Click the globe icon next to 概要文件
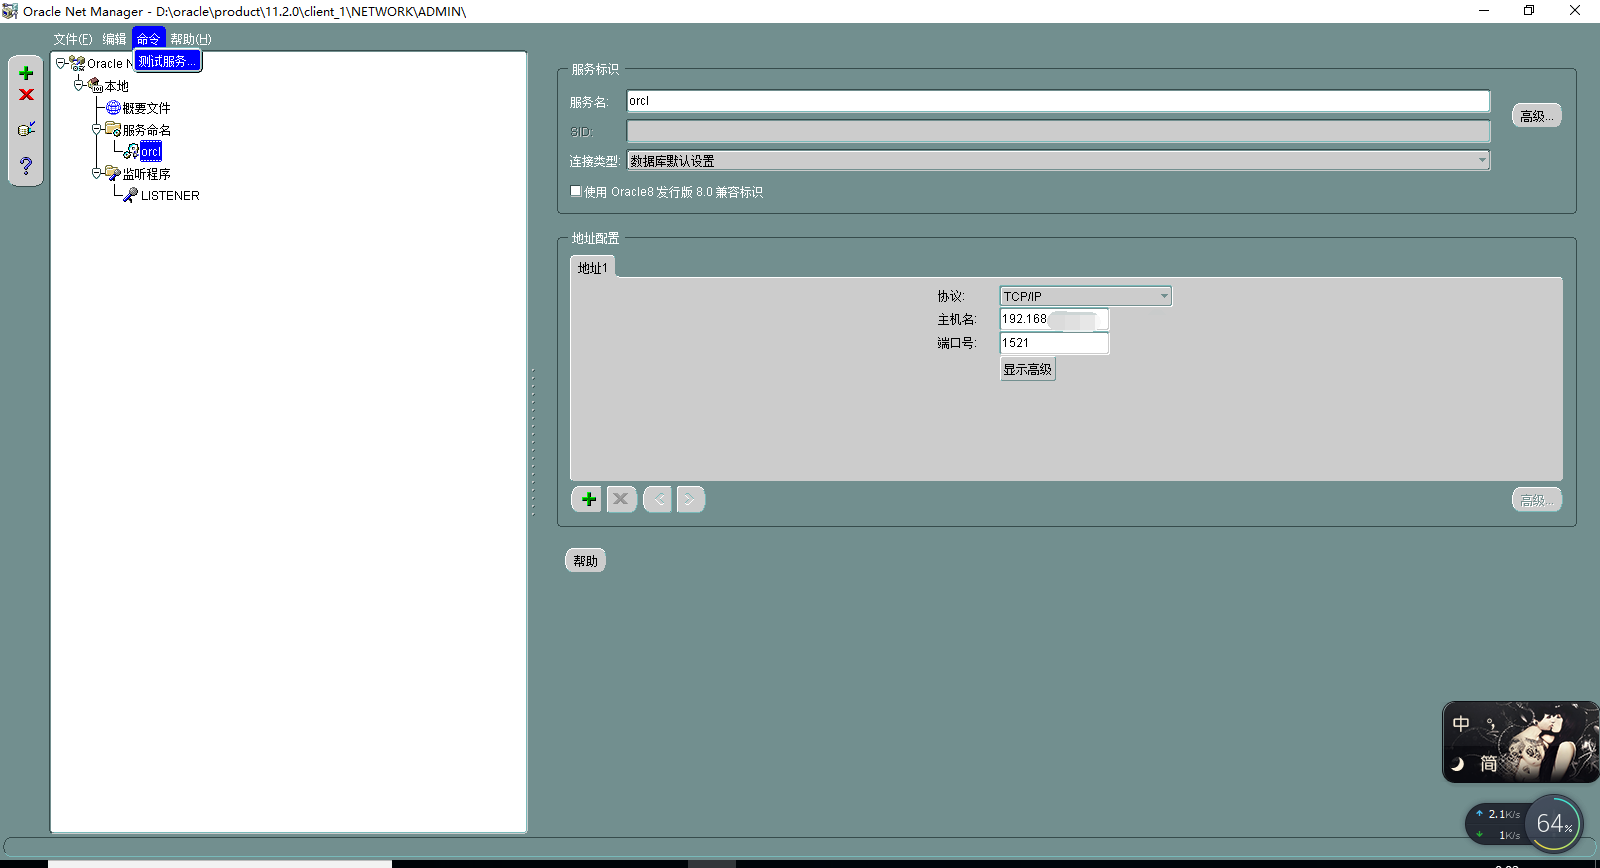This screenshot has width=1600, height=868. (113, 107)
